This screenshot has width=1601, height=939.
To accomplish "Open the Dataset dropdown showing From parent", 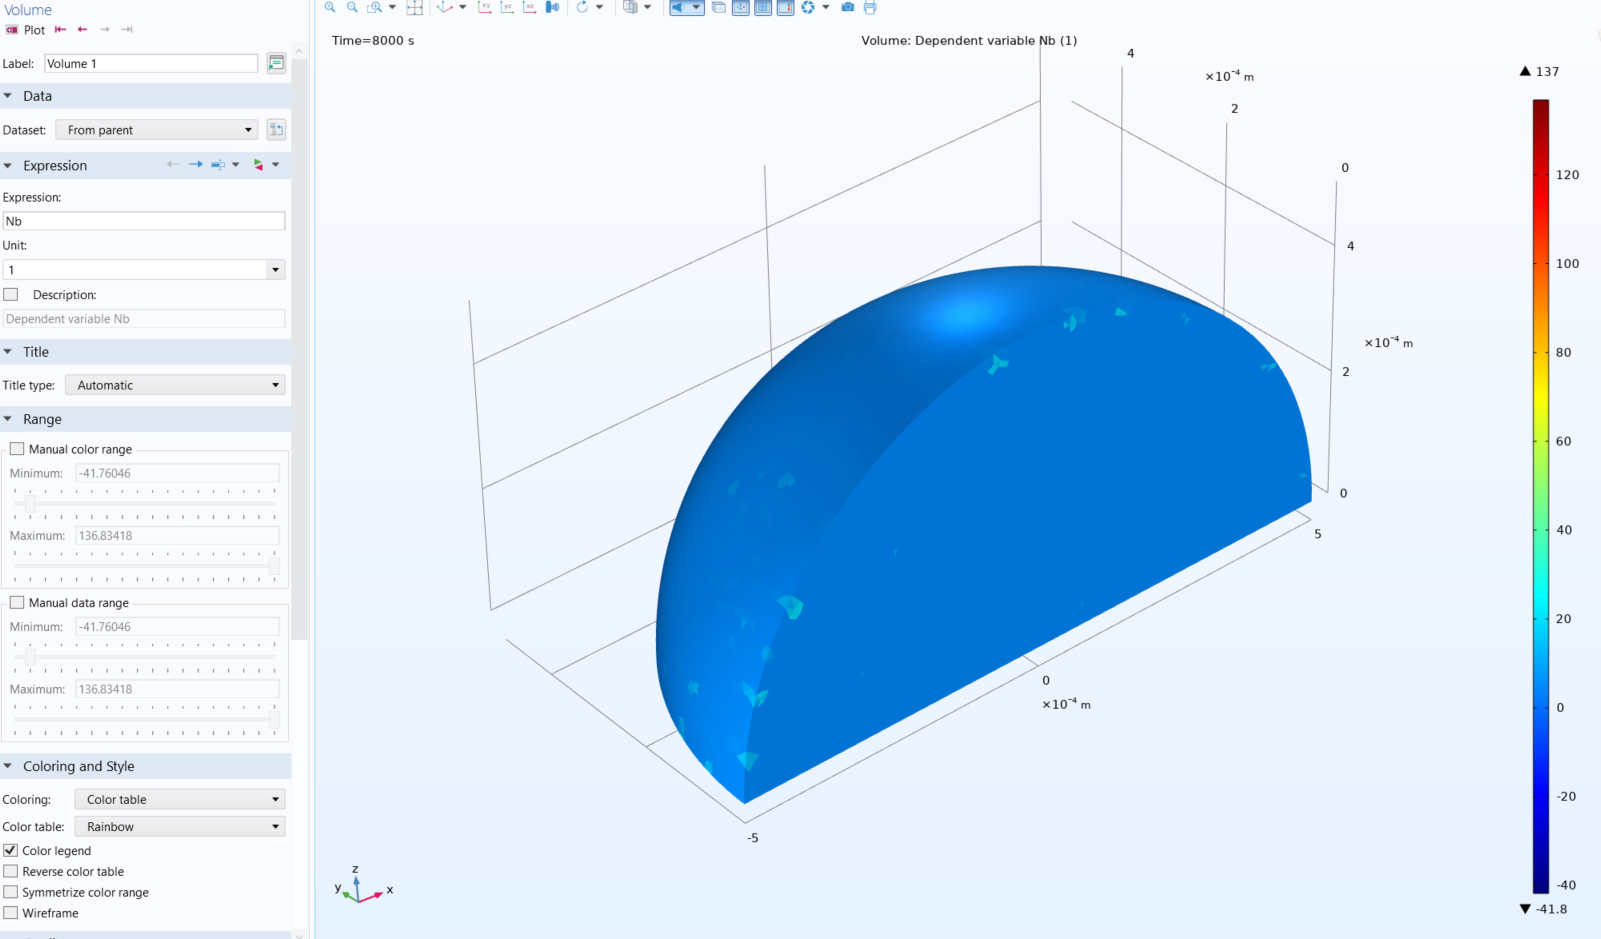I will pyautogui.click(x=157, y=130).
